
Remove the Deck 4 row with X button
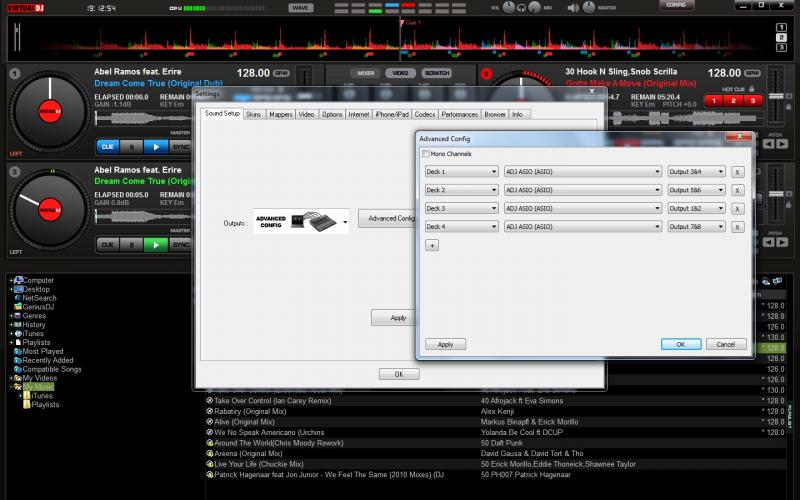[737, 227]
